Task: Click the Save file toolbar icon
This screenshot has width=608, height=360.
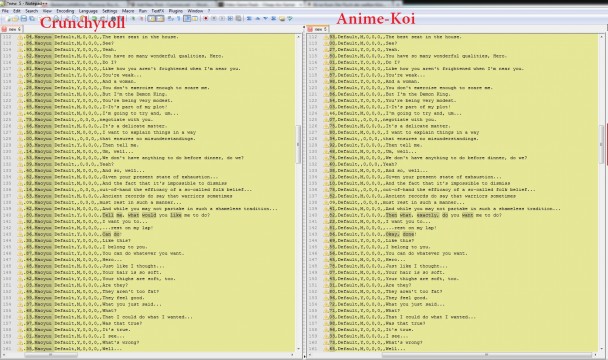Action: pos(24,19)
